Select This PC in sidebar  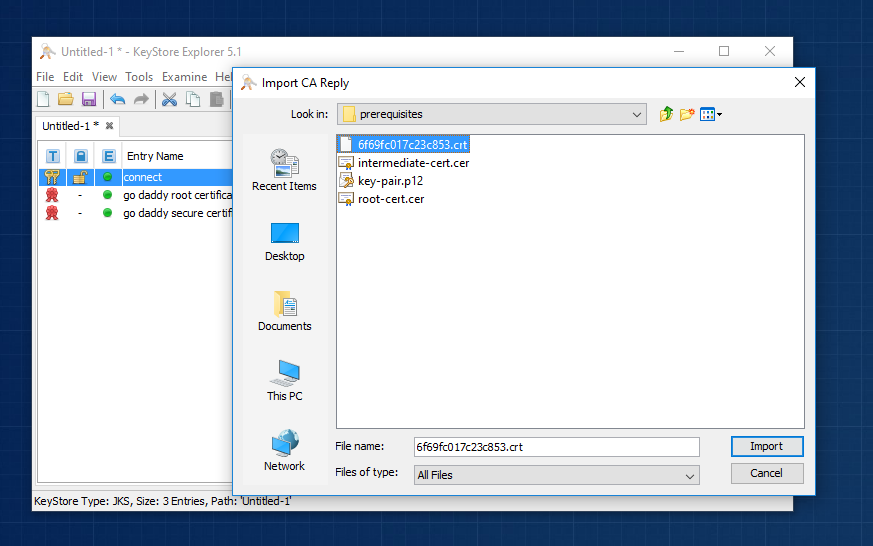tap(284, 381)
